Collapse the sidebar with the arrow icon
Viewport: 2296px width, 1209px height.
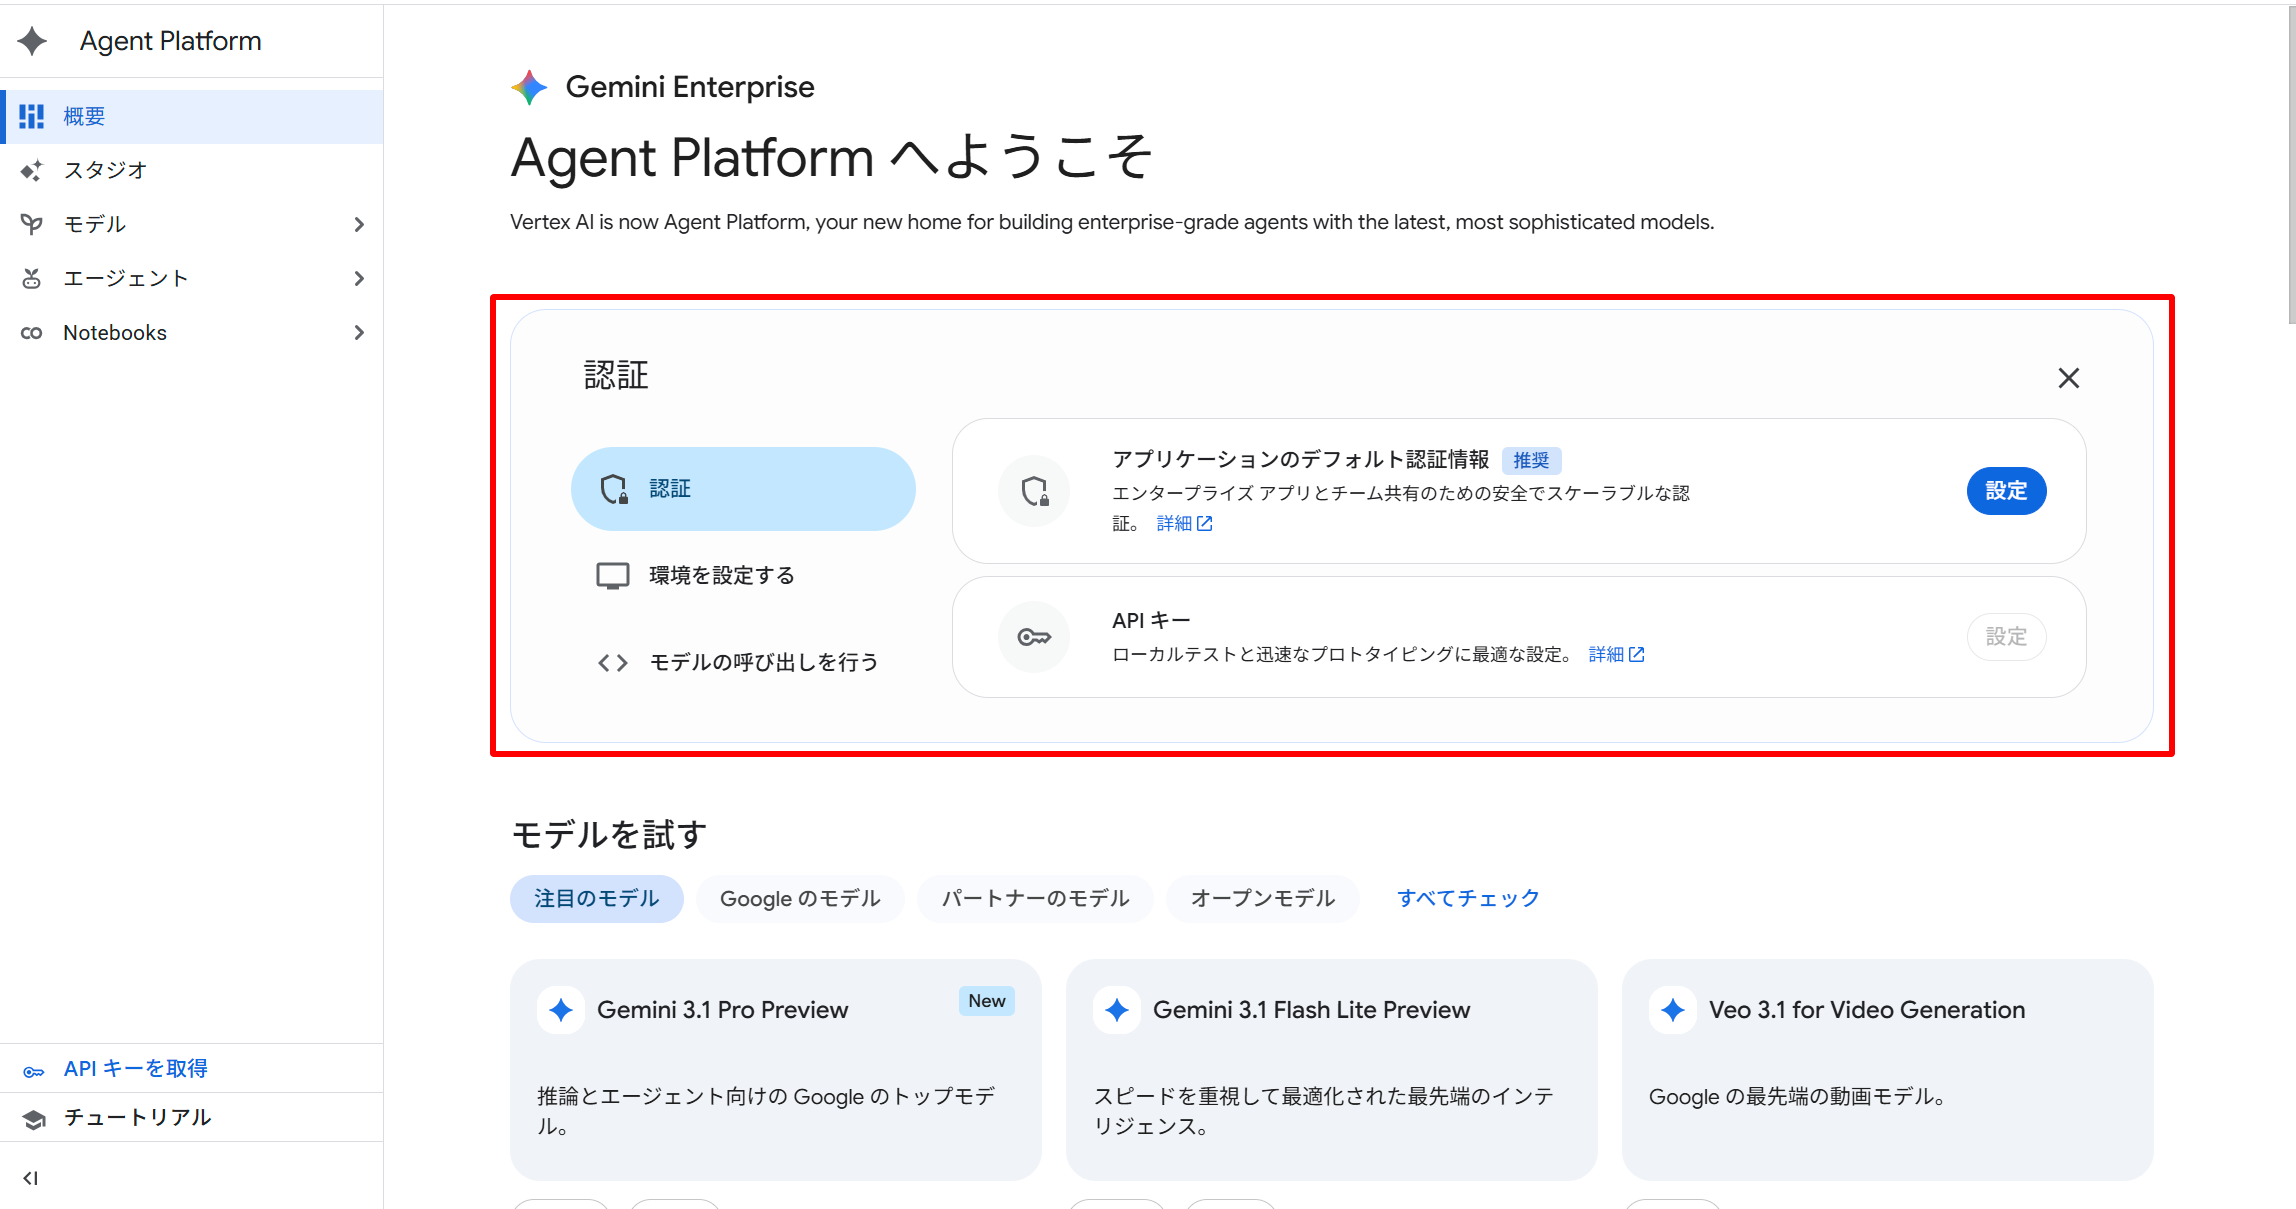(30, 1178)
